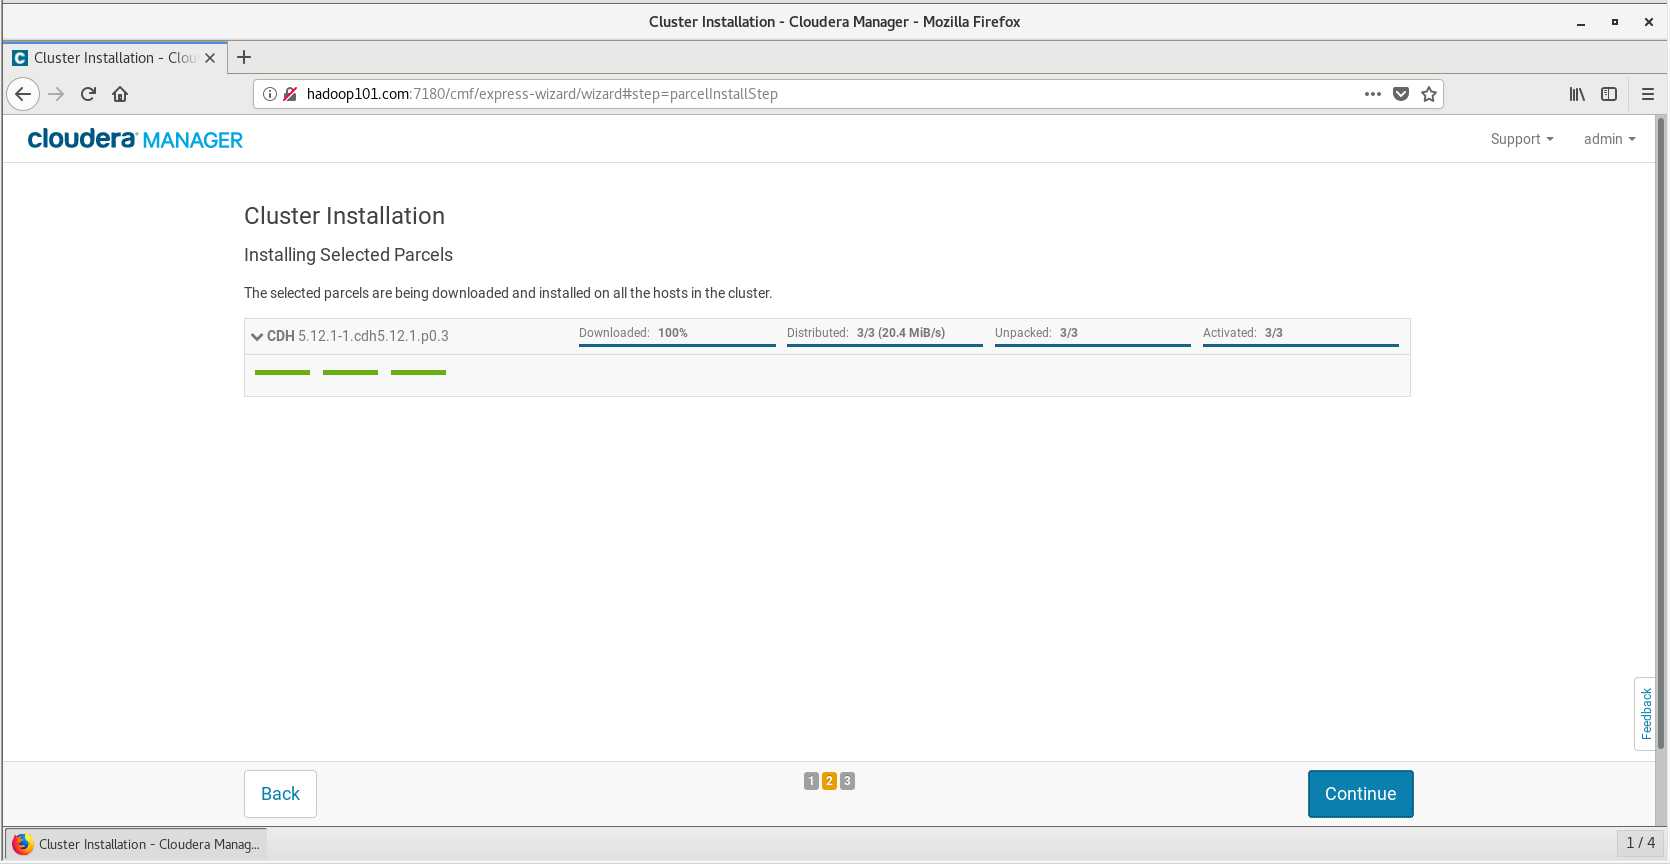Open the Firefox home page icon

(x=120, y=94)
